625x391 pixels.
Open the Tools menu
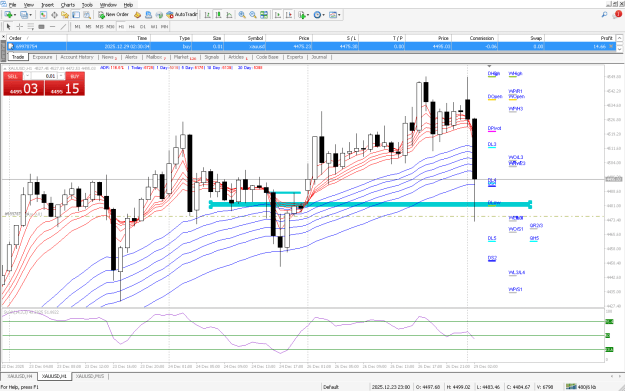pyautogui.click(x=87, y=5)
